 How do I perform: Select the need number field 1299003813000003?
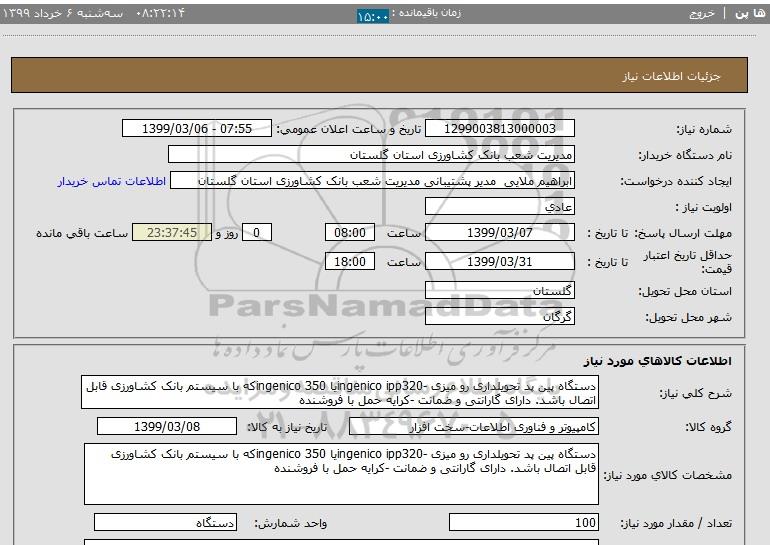tap(499, 129)
